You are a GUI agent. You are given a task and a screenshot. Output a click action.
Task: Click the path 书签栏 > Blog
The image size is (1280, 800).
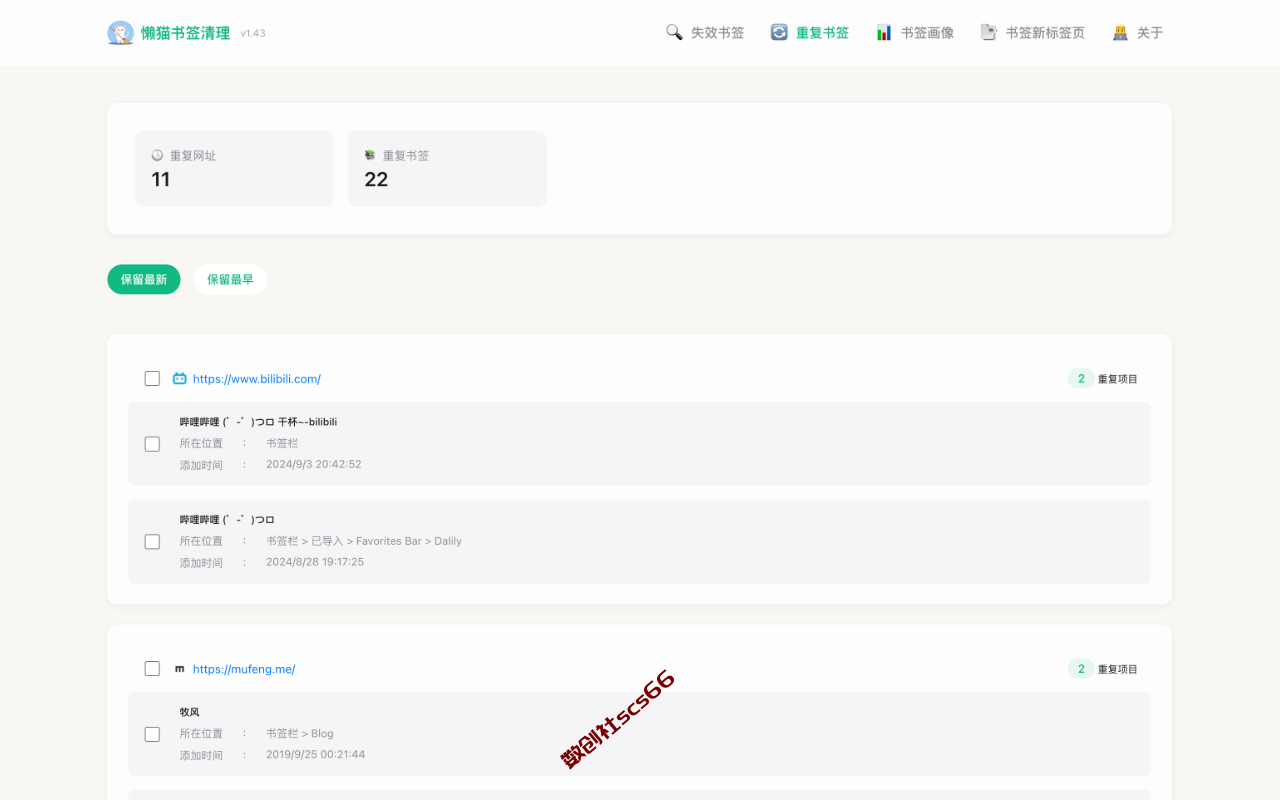(300, 733)
